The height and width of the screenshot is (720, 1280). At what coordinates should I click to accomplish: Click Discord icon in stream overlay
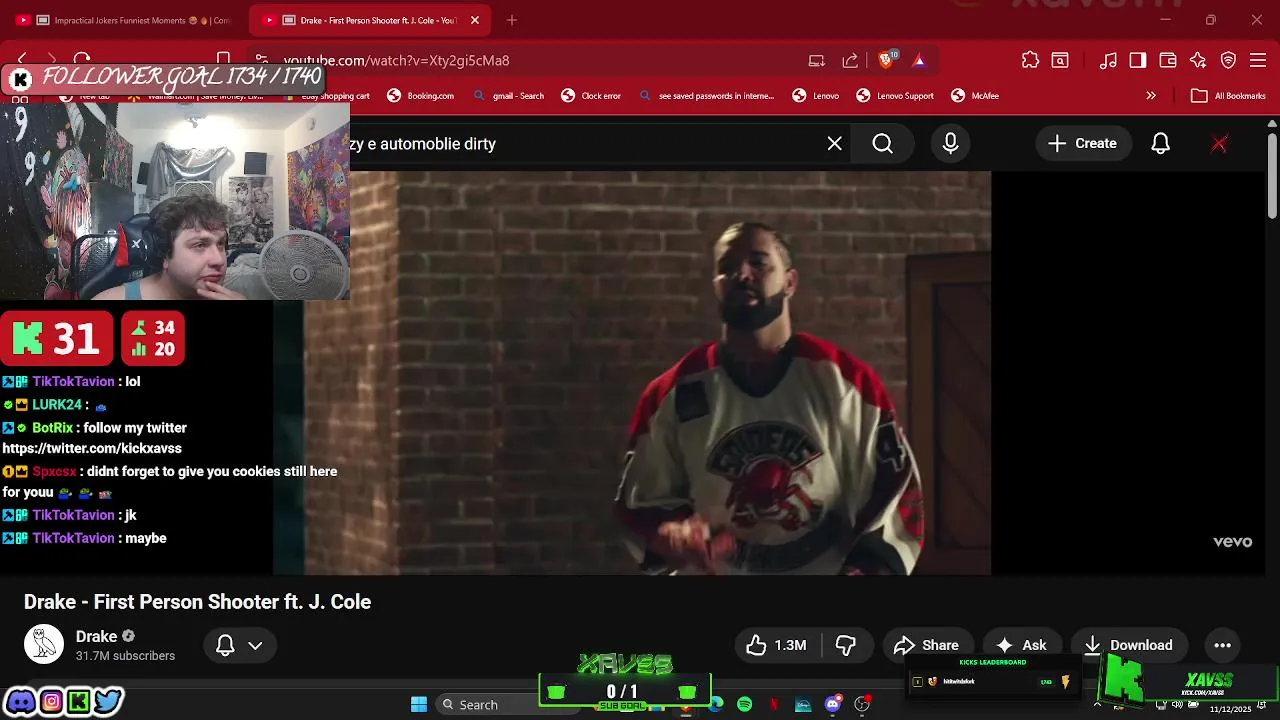click(x=20, y=701)
